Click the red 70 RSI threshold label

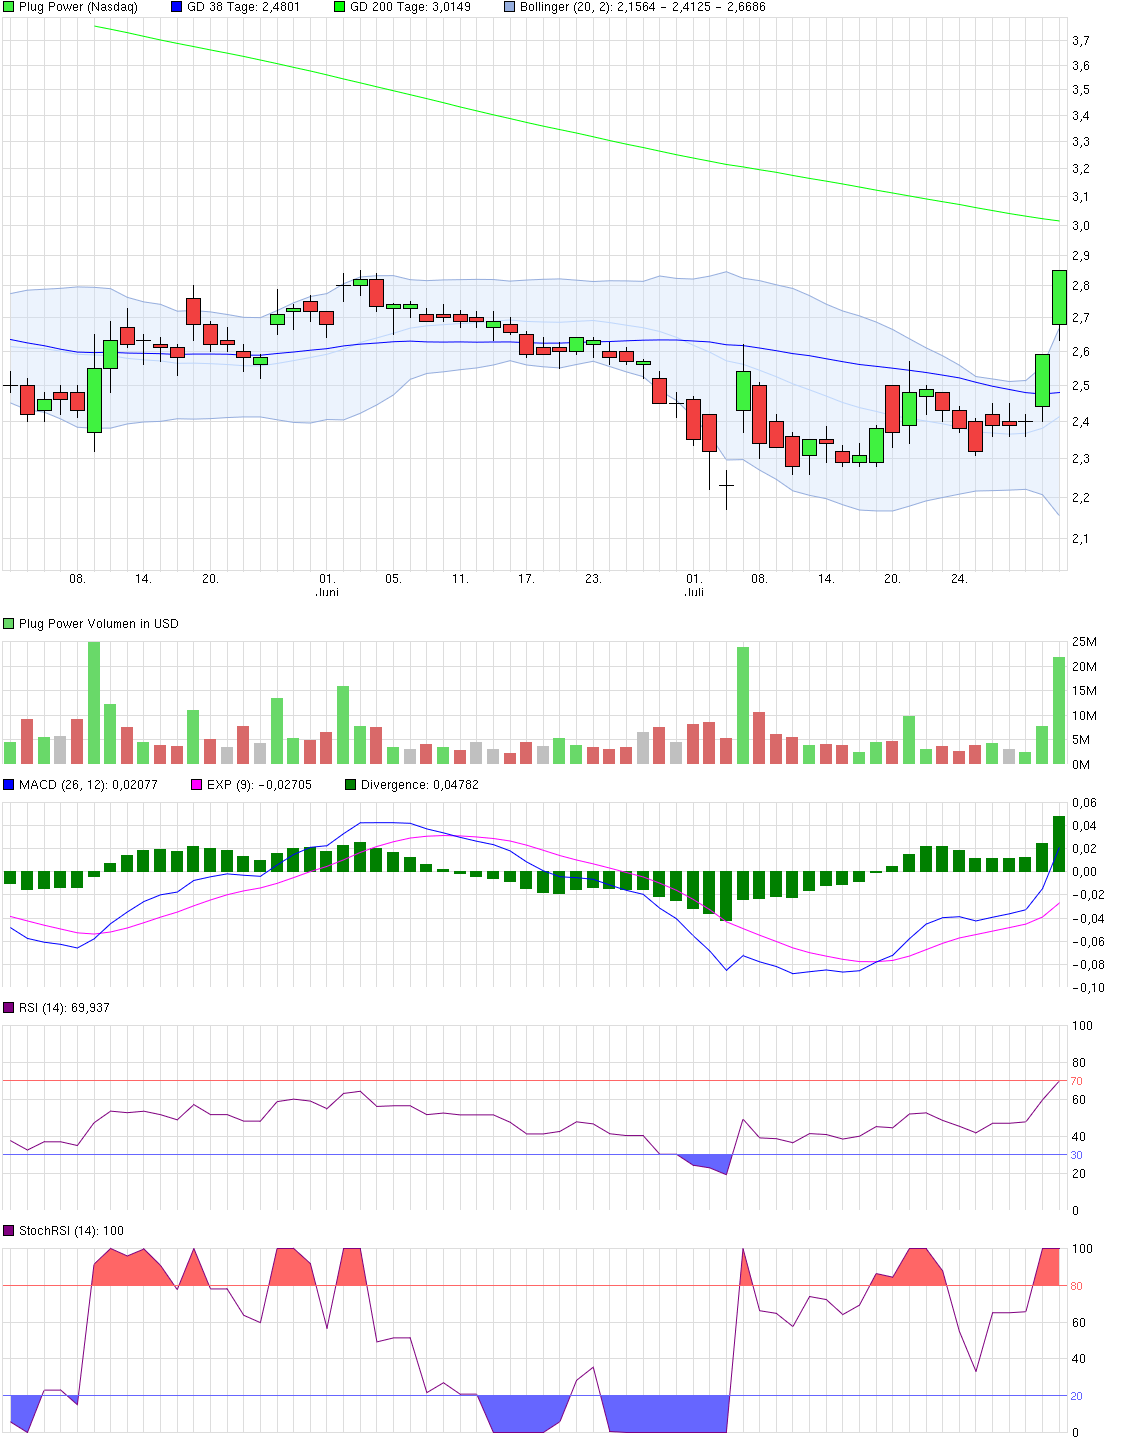tap(1076, 1081)
